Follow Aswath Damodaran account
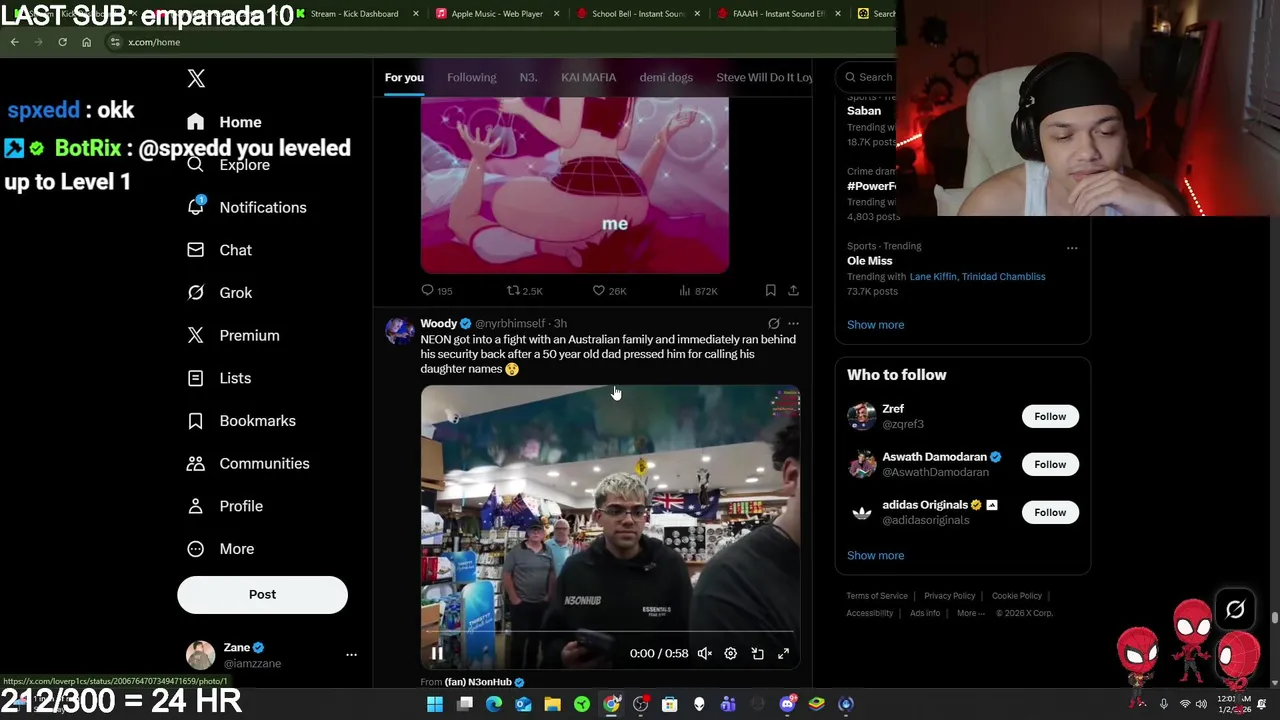The image size is (1280, 720). (1050, 464)
